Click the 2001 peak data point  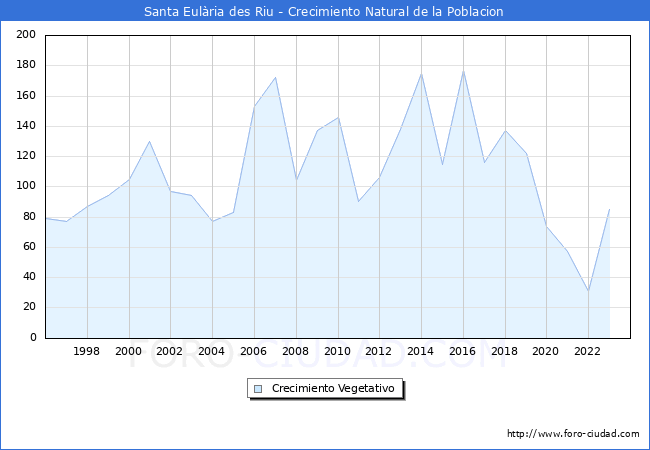click(x=150, y=141)
